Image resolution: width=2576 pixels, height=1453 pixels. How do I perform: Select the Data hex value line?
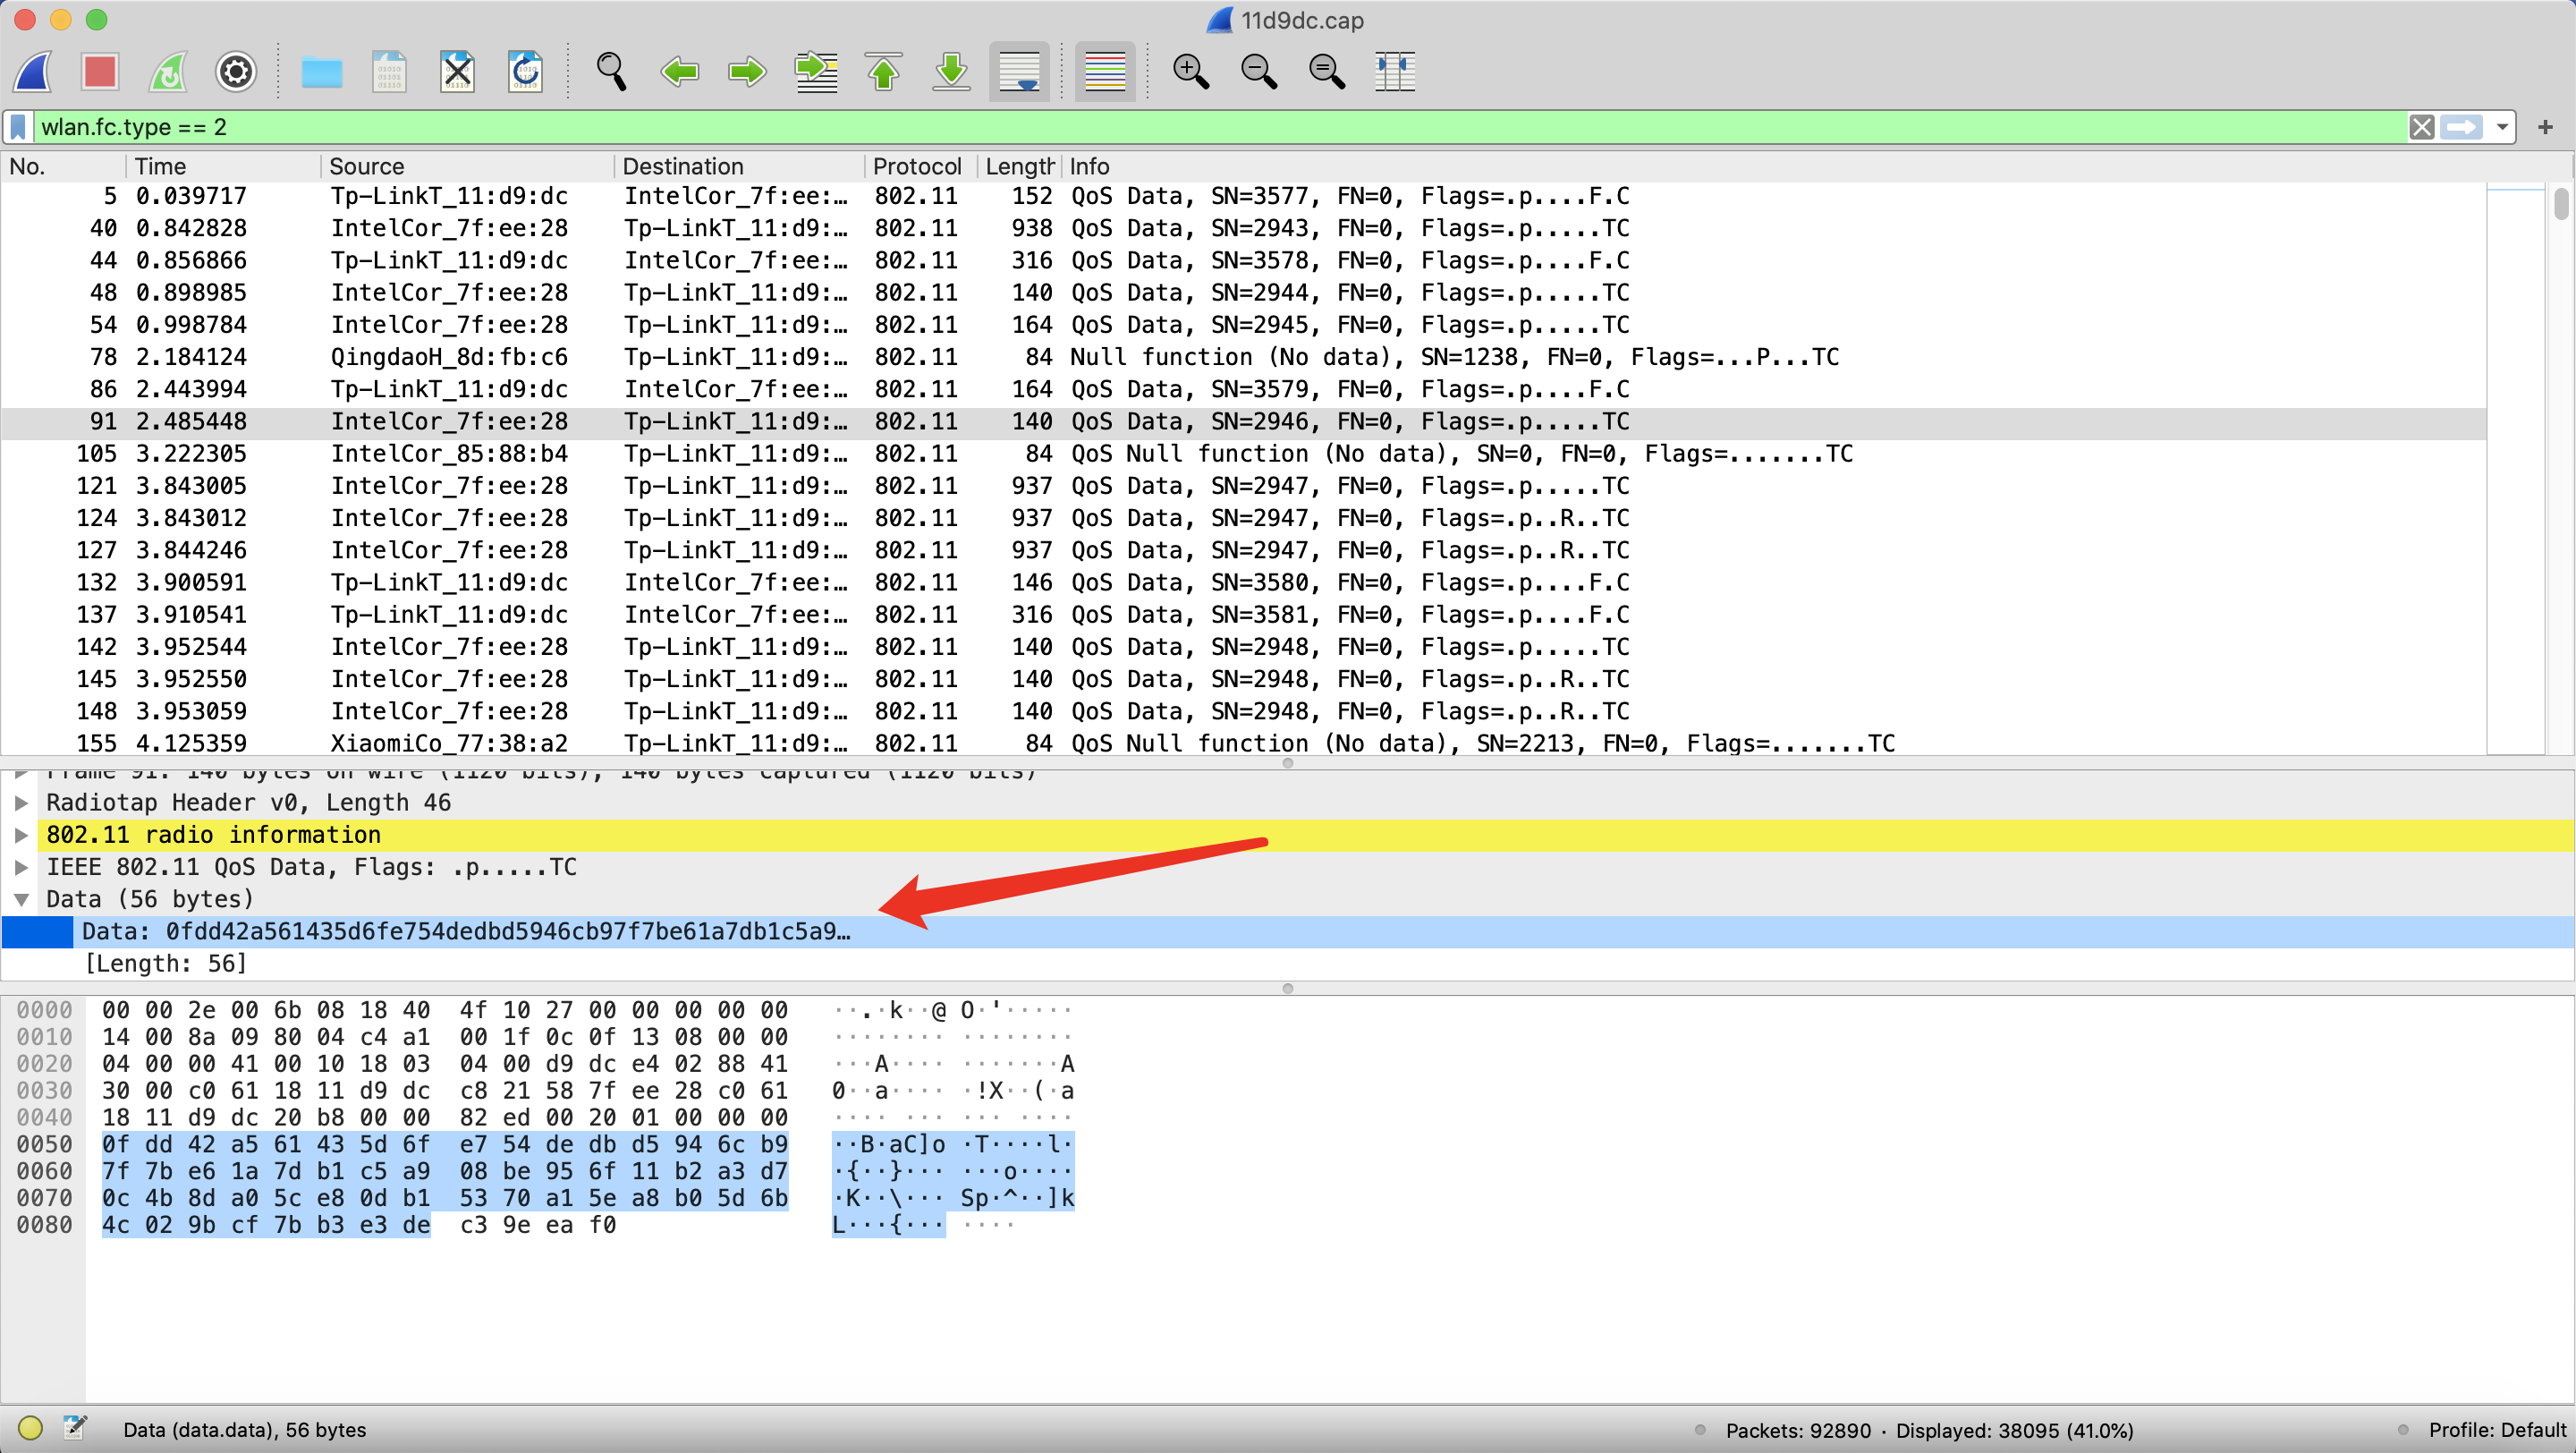point(1288,932)
